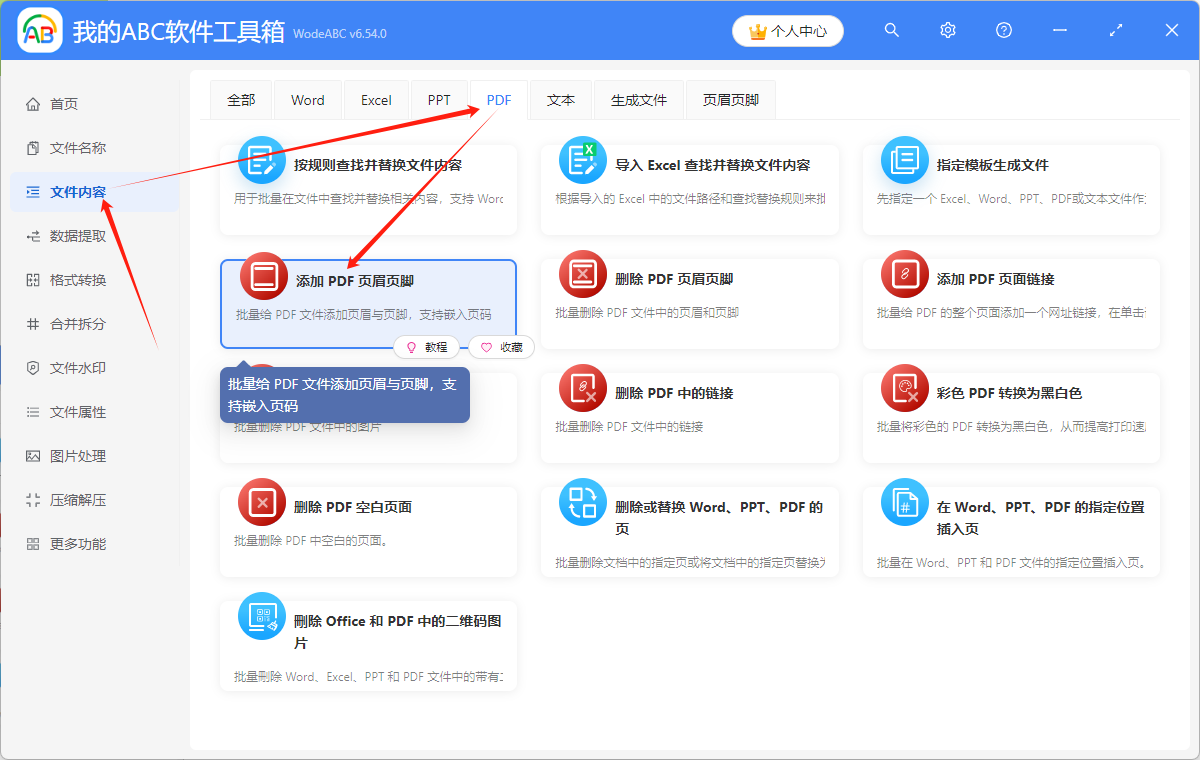Image resolution: width=1200 pixels, height=760 pixels.
Task: Open the 导入 Excel 查找并替换文件内容 icon
Action: pyautogui.click(x=583, y=159)
